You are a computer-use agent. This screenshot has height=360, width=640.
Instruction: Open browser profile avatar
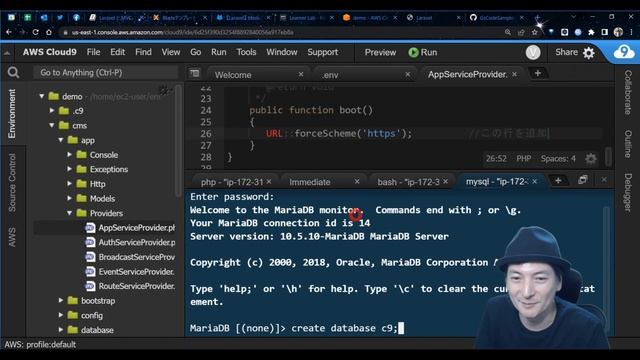618,32
